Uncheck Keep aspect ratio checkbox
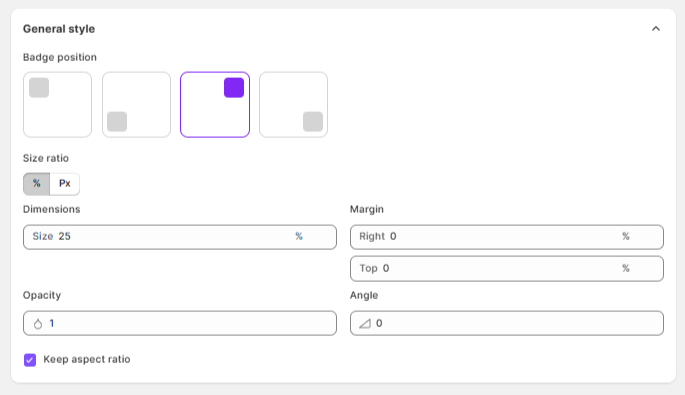The image size is (685, 395). click(x=30, y=360)
